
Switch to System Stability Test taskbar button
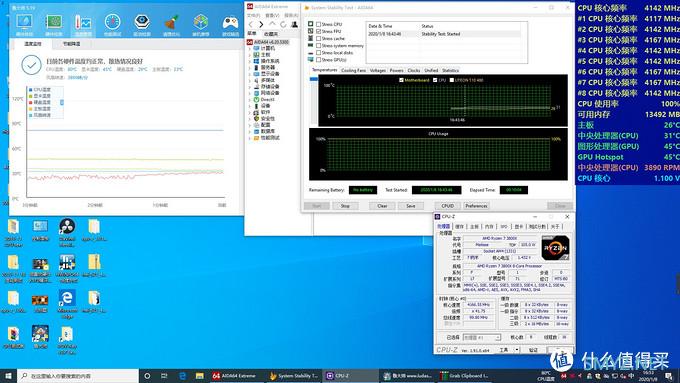(x=293, y=376)
